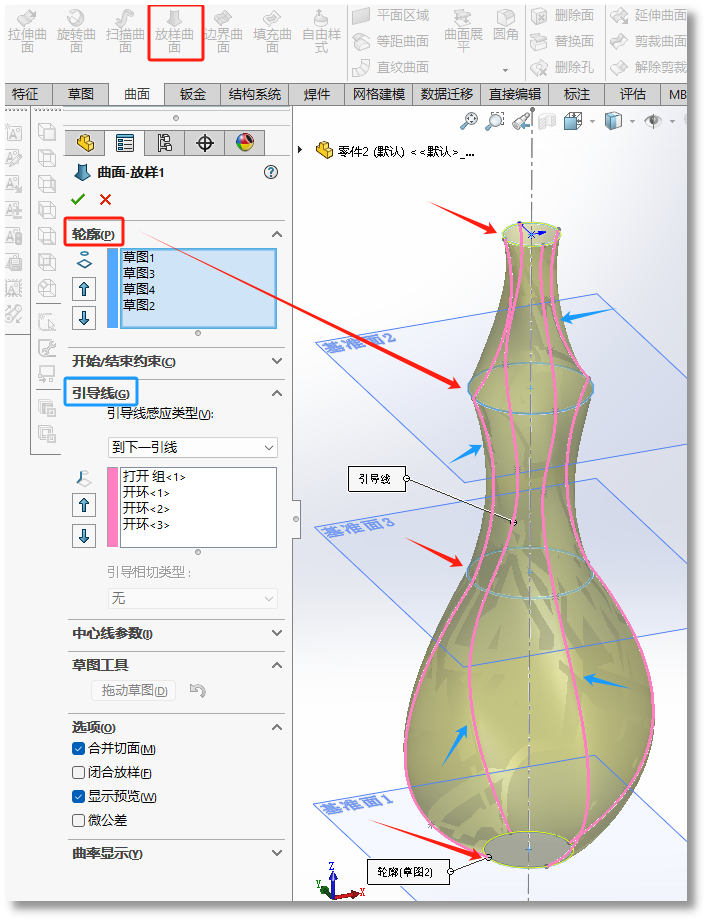Select the 扫描曲面 swept surface tool
This screenshot has height=921, width=707.
coord(125,33)
